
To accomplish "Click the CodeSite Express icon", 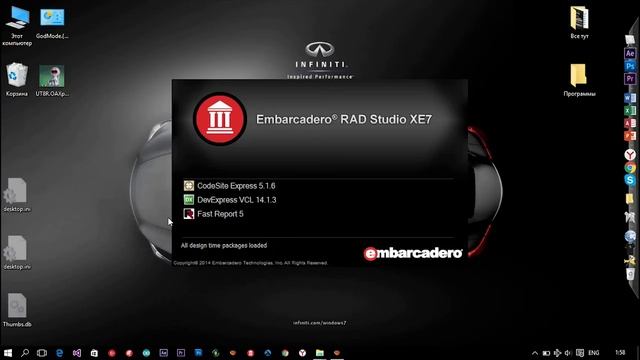I will (189, 186).
